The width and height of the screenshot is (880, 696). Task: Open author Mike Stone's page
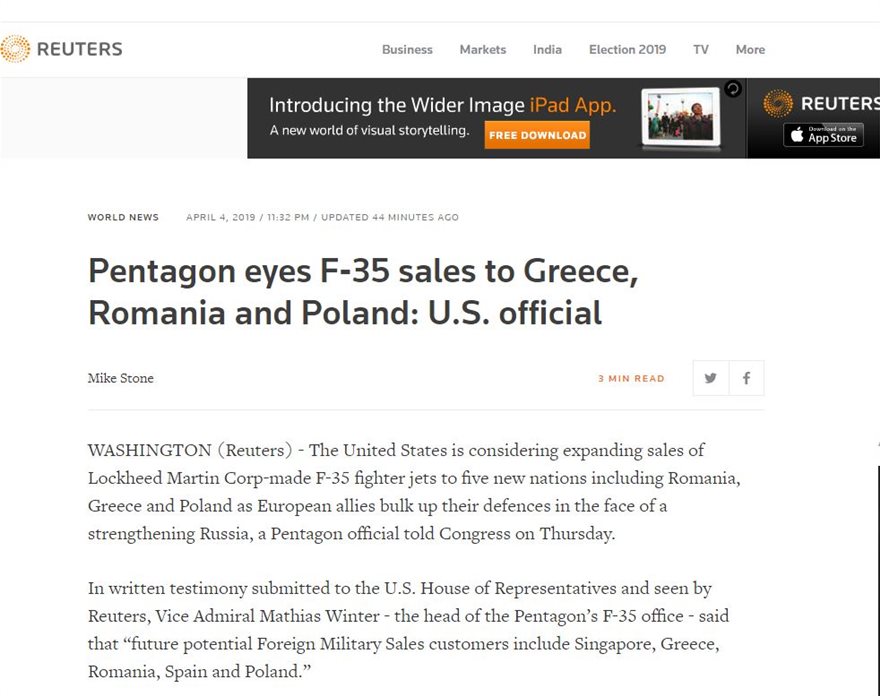tap(121, 378)
